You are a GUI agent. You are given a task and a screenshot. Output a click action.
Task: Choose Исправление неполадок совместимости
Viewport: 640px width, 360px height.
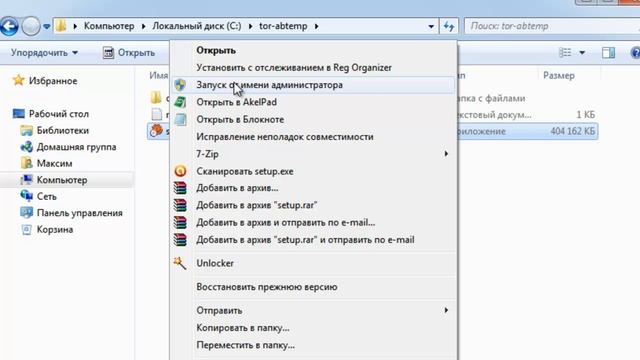tap(314, 137)
